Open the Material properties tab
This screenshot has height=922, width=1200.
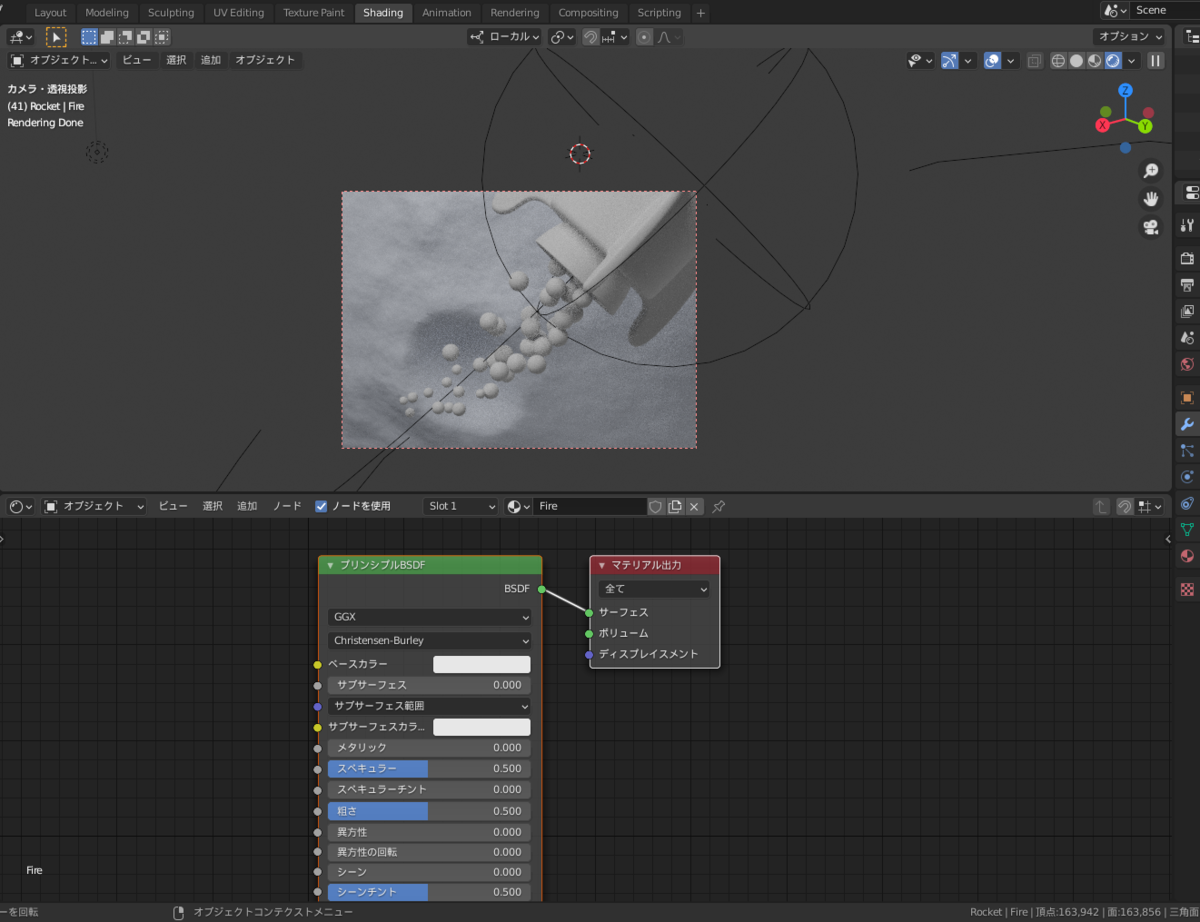coord(1187,556)
